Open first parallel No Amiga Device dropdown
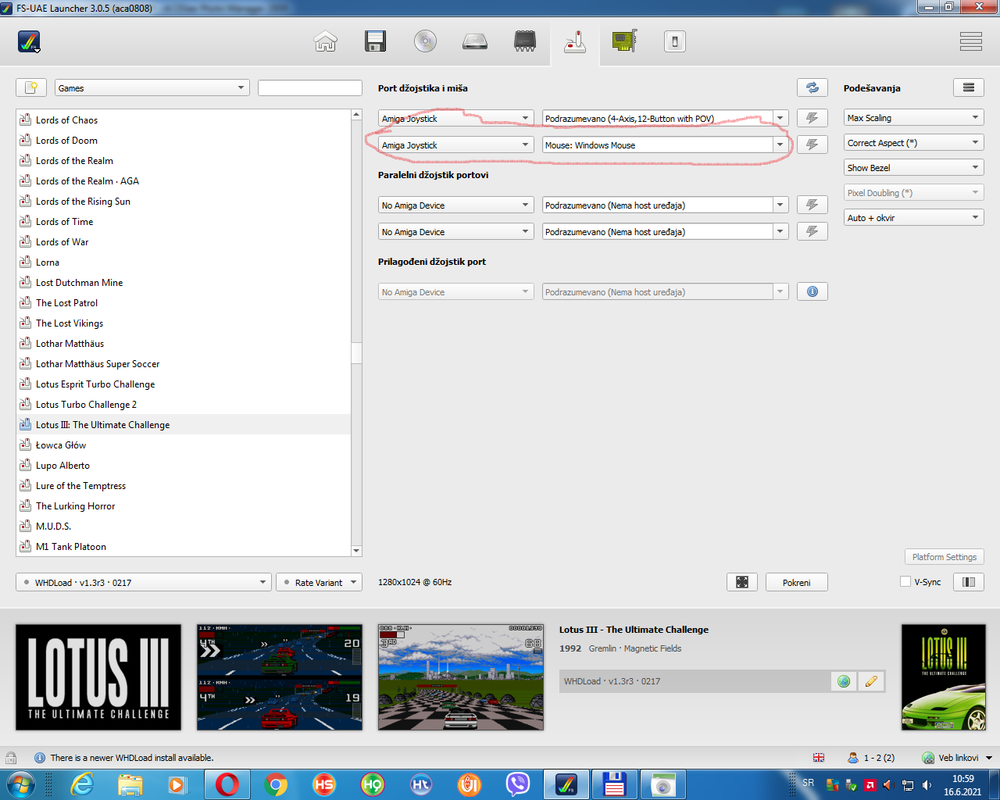The image size is (1000, 800). click(x=455, y=205)
